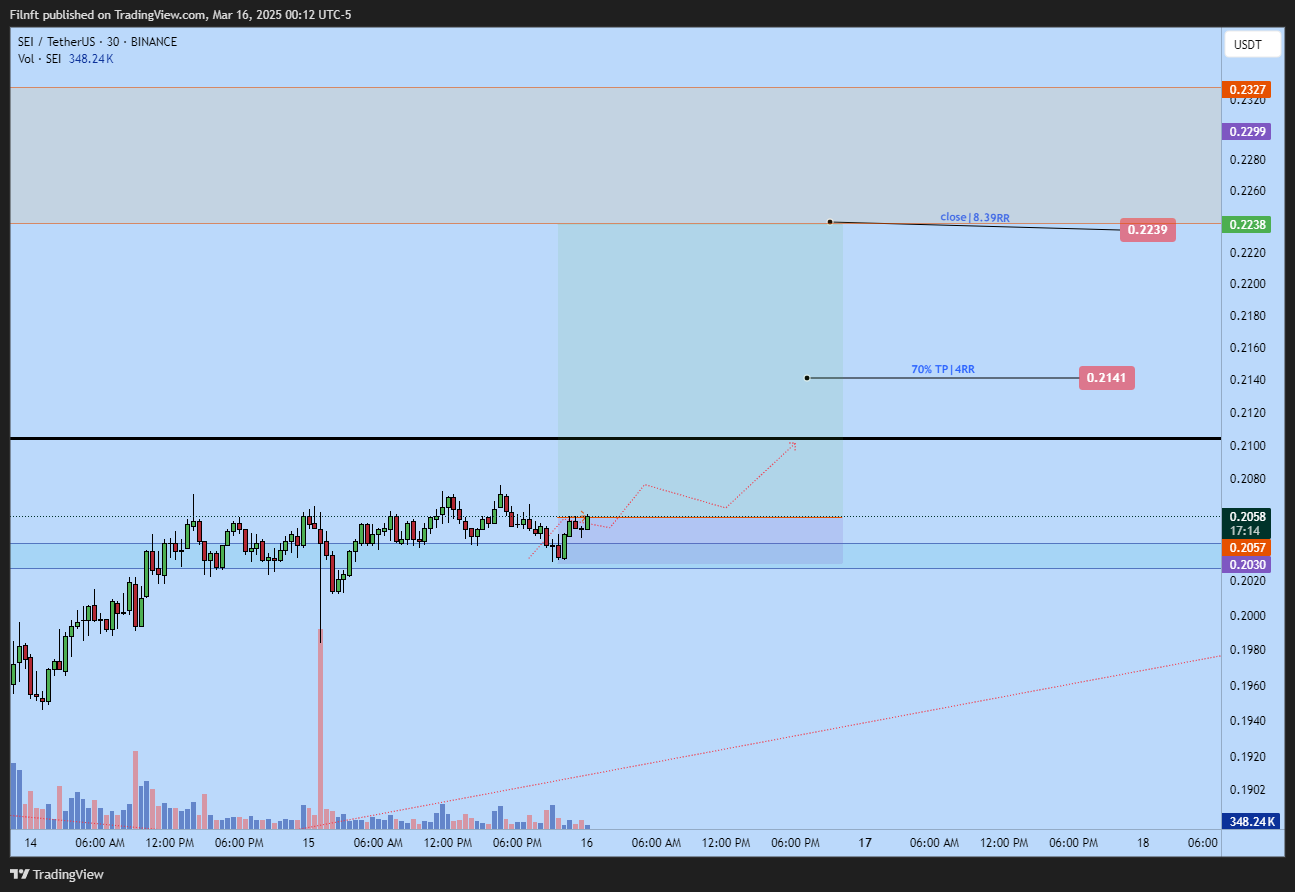Viewport: 1295px width, 892px height.
Task: Click the date label 15 on time axis
Action: click(309, 843)
